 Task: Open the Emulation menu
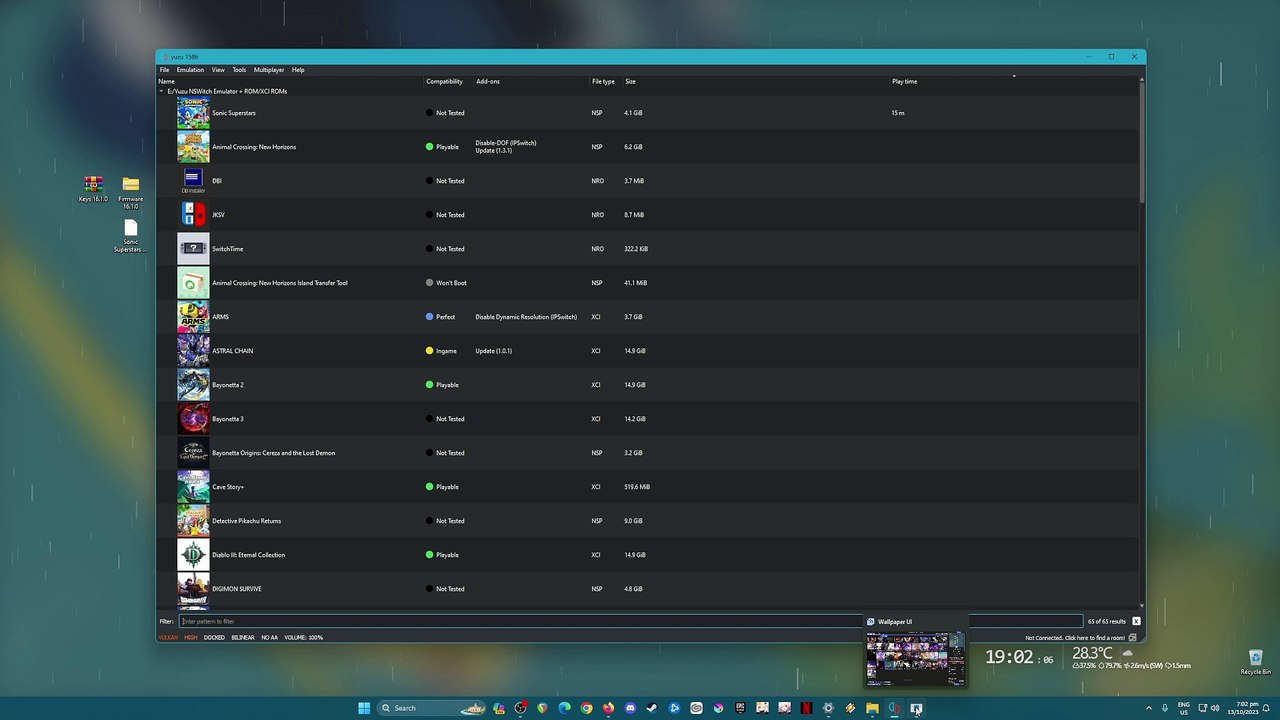pos(190,70)
